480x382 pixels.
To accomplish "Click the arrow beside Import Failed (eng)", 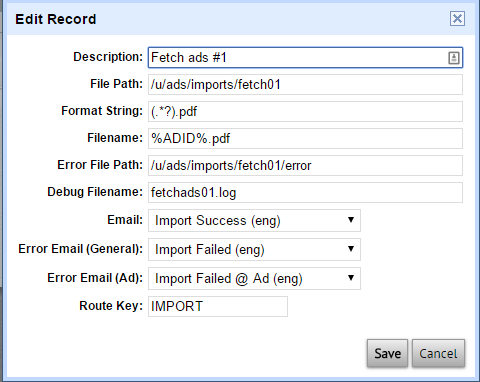I will [351, 249].
